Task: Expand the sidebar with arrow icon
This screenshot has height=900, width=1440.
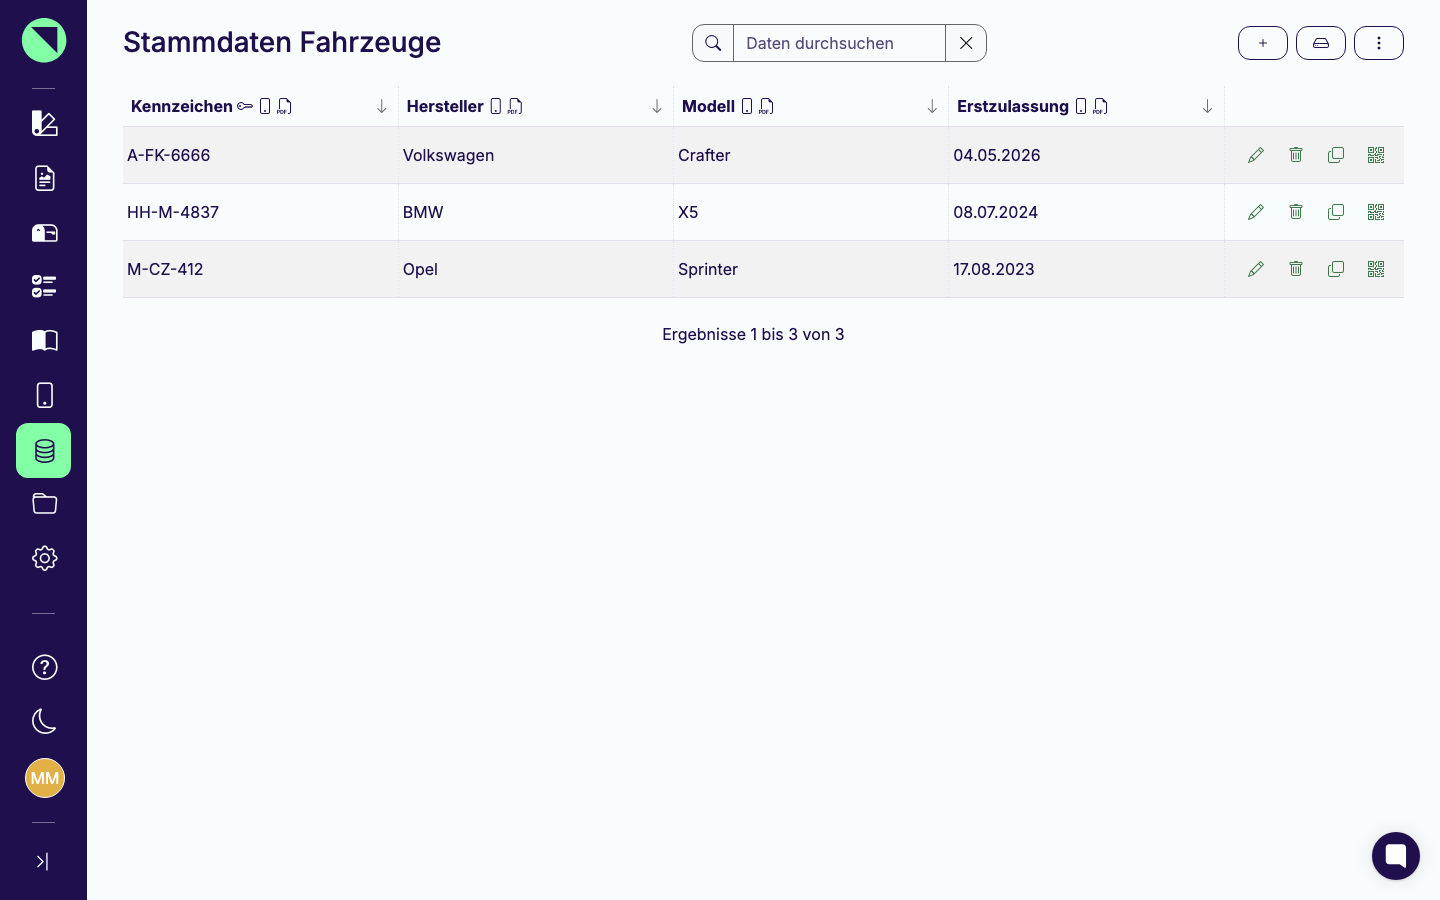Action: click(42, 861)
